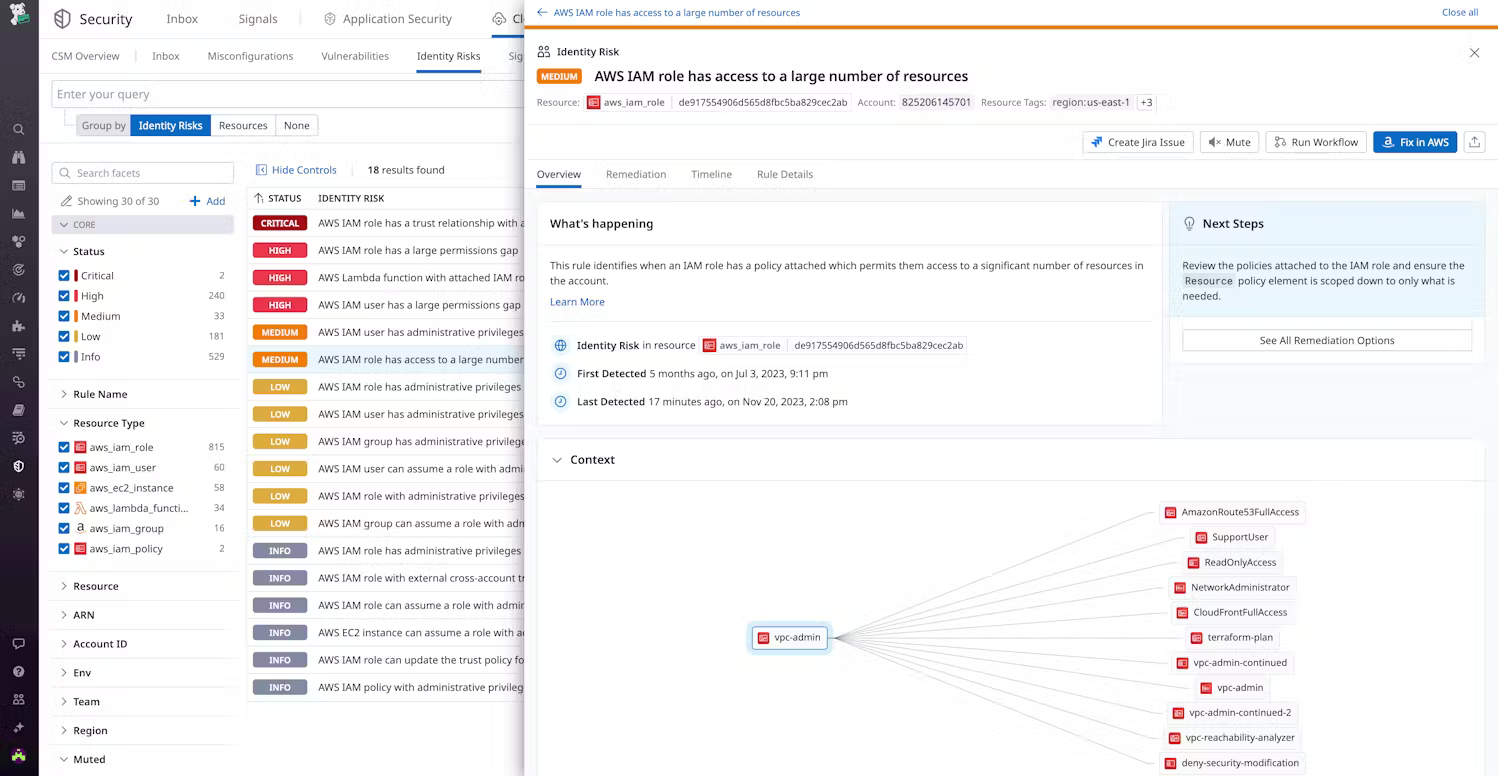Image resolution: width=1498 pixels, height=776 pixels.
Task: Open the team members icon in sidebar
Action: point(18,700)
